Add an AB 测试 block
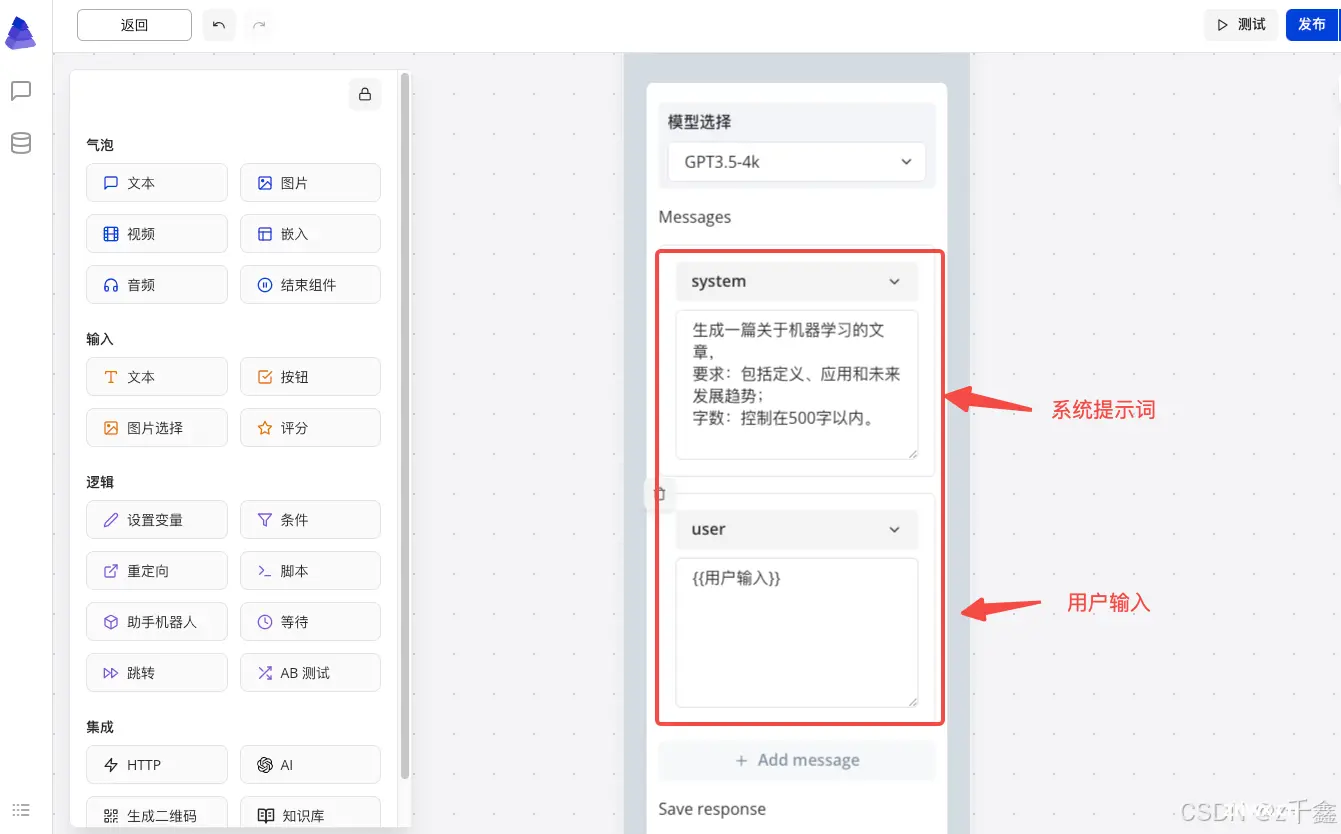 pyautogui.click(x=310, y=673)
